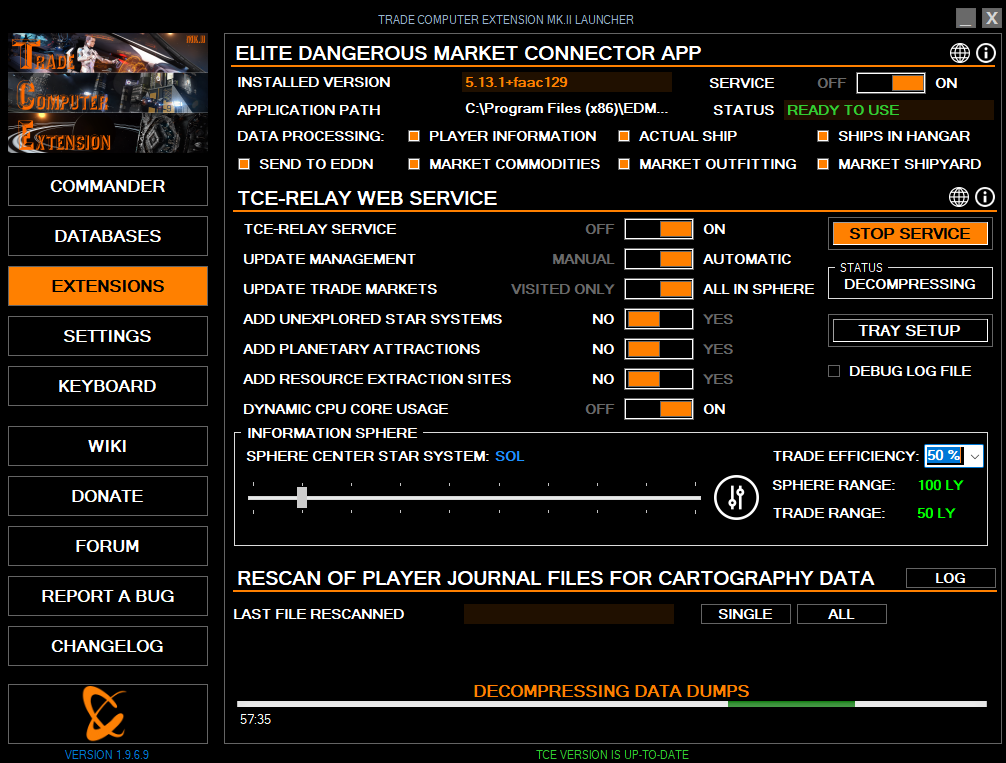Select the Extensions section

pos(108,286)
